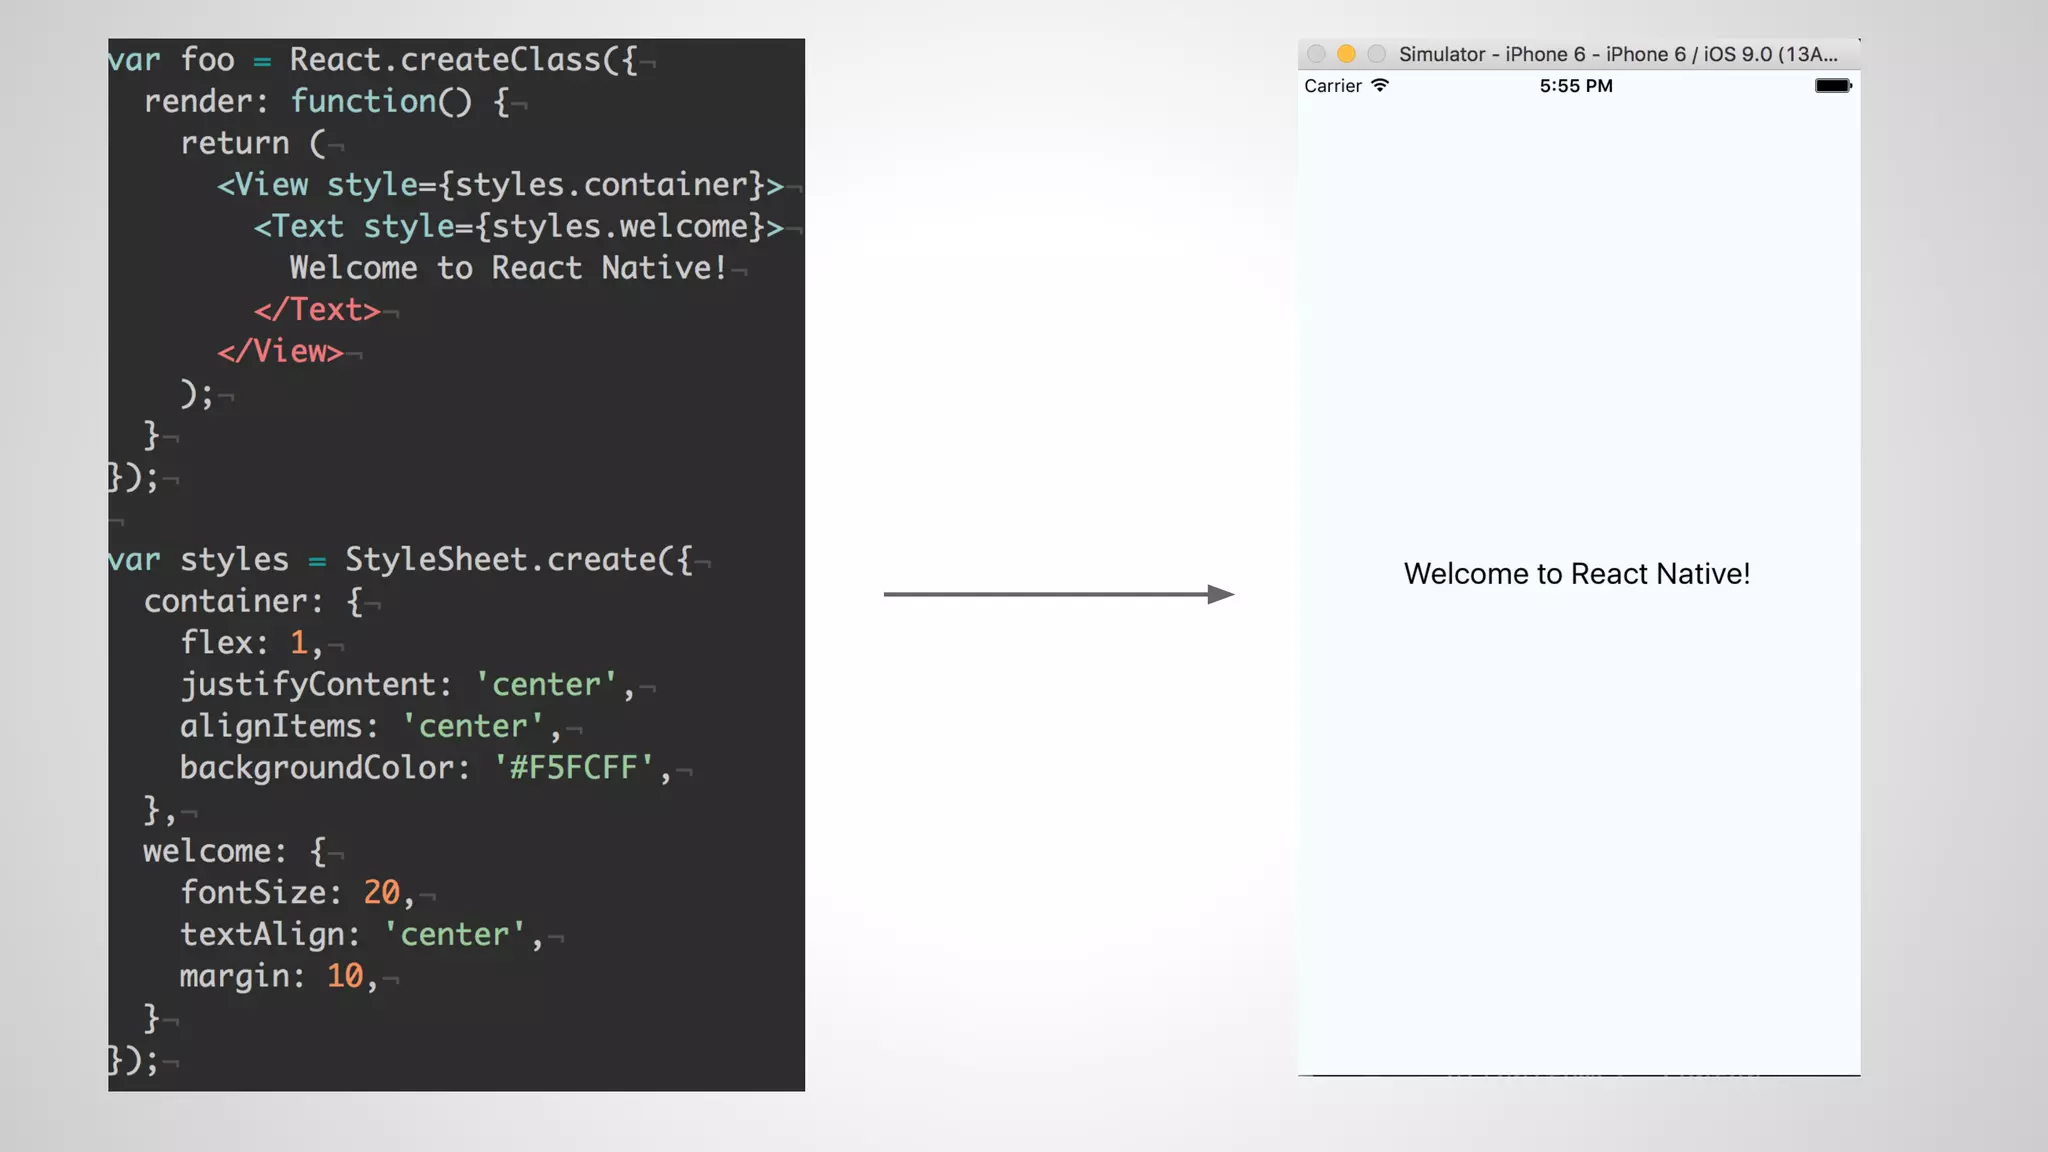Click the justifyContent 'center' value
2048x1152 pixels.
coord(545,685)
